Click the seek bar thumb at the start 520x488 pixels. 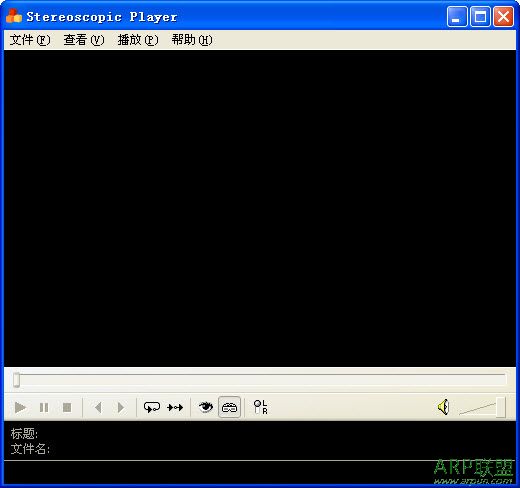(16, 380)
